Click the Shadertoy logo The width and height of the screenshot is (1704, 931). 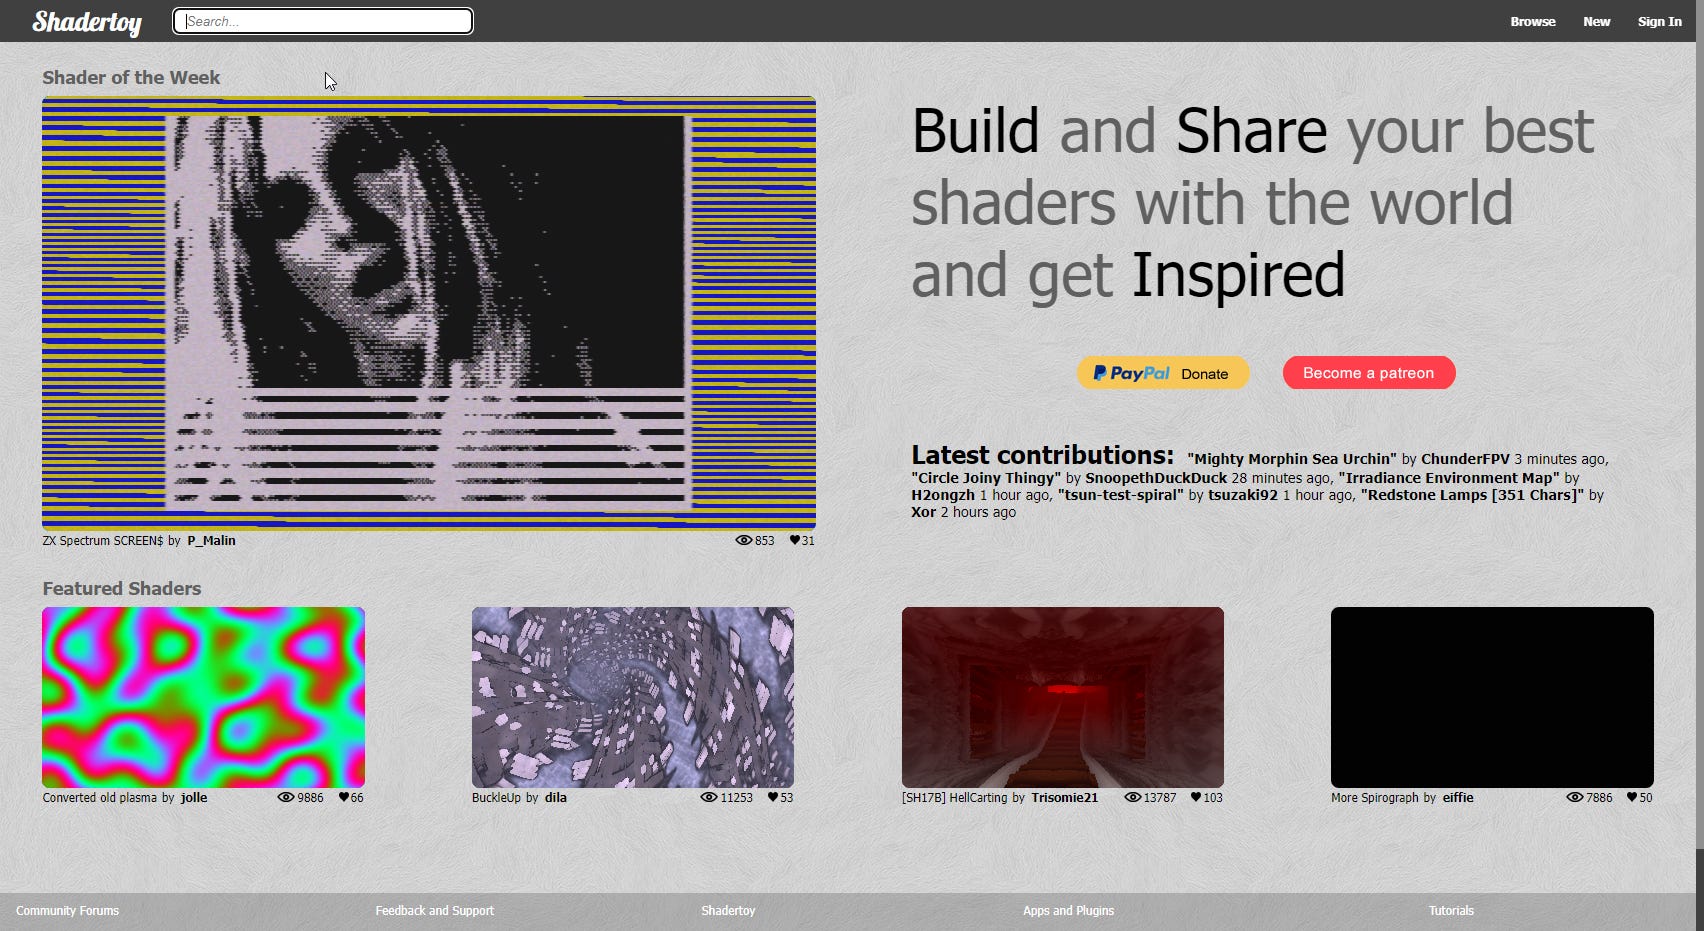click(x=87, y=22)
